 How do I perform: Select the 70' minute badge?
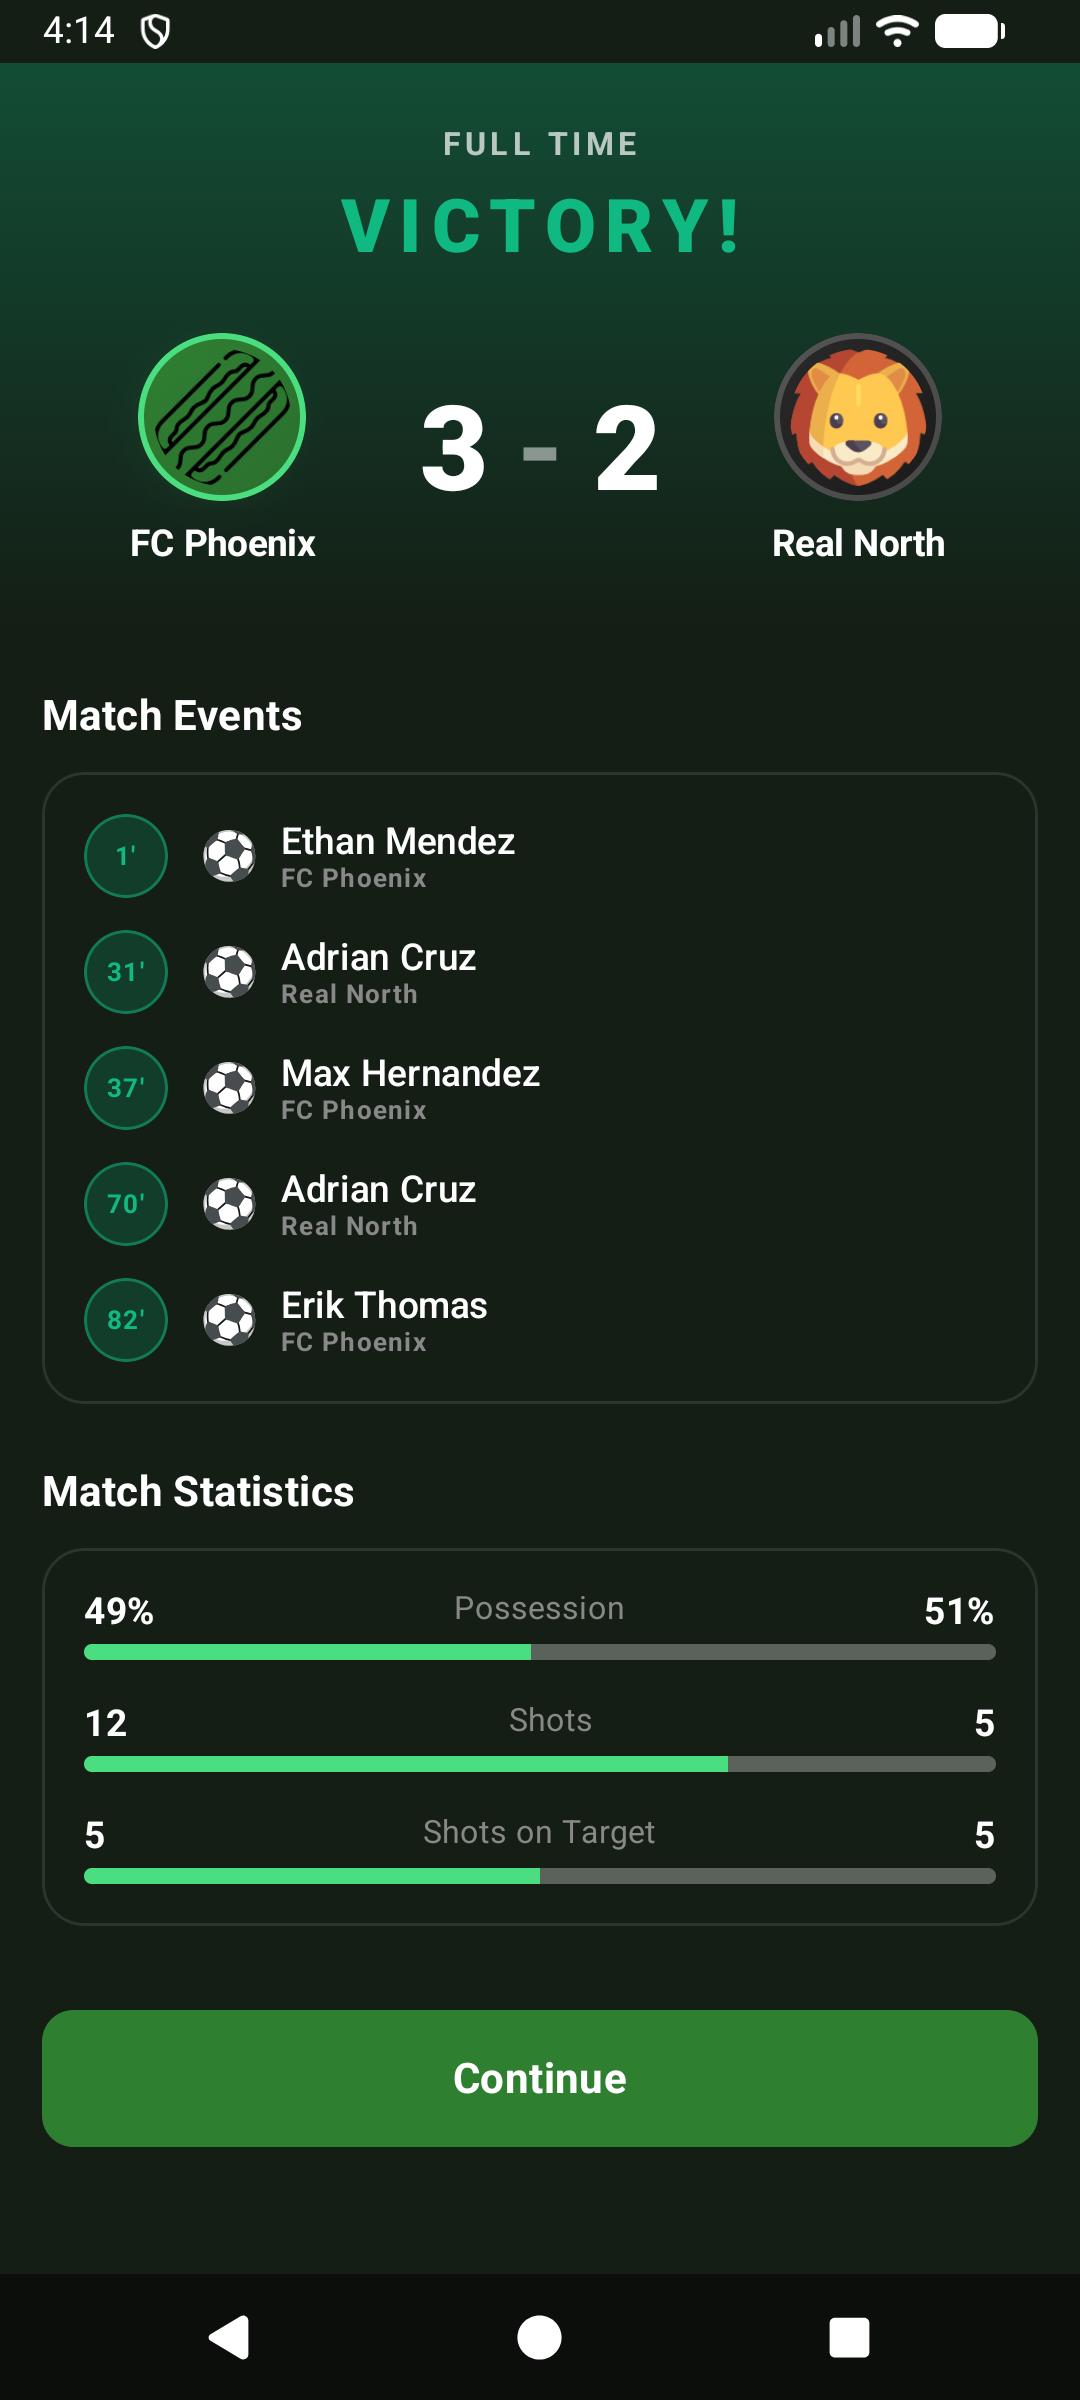[x=124, y=1204]
